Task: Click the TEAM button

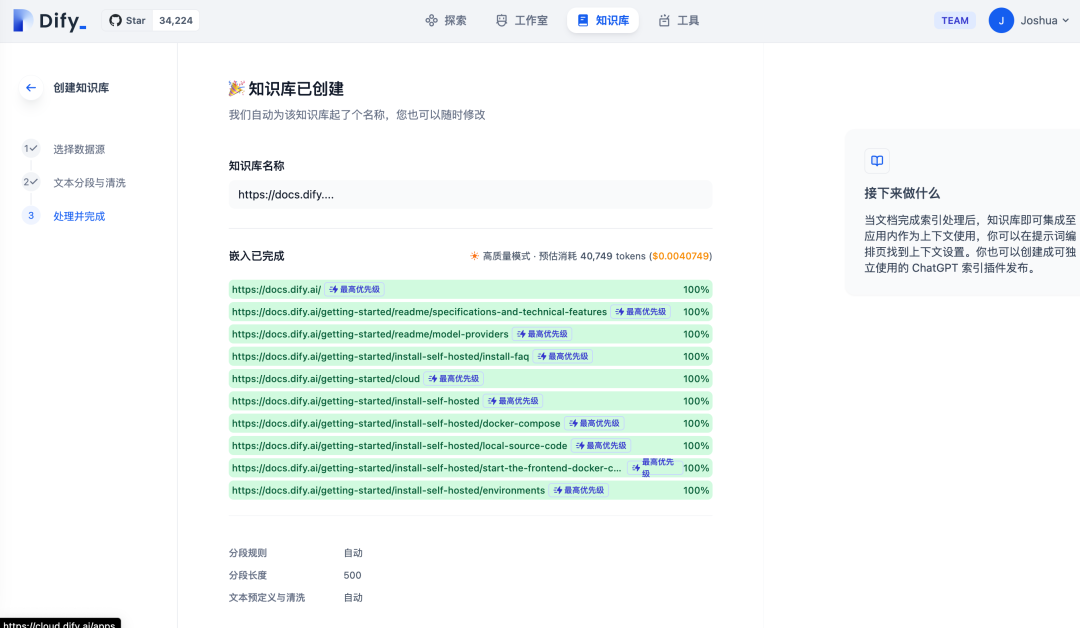Action: (954, 19)
